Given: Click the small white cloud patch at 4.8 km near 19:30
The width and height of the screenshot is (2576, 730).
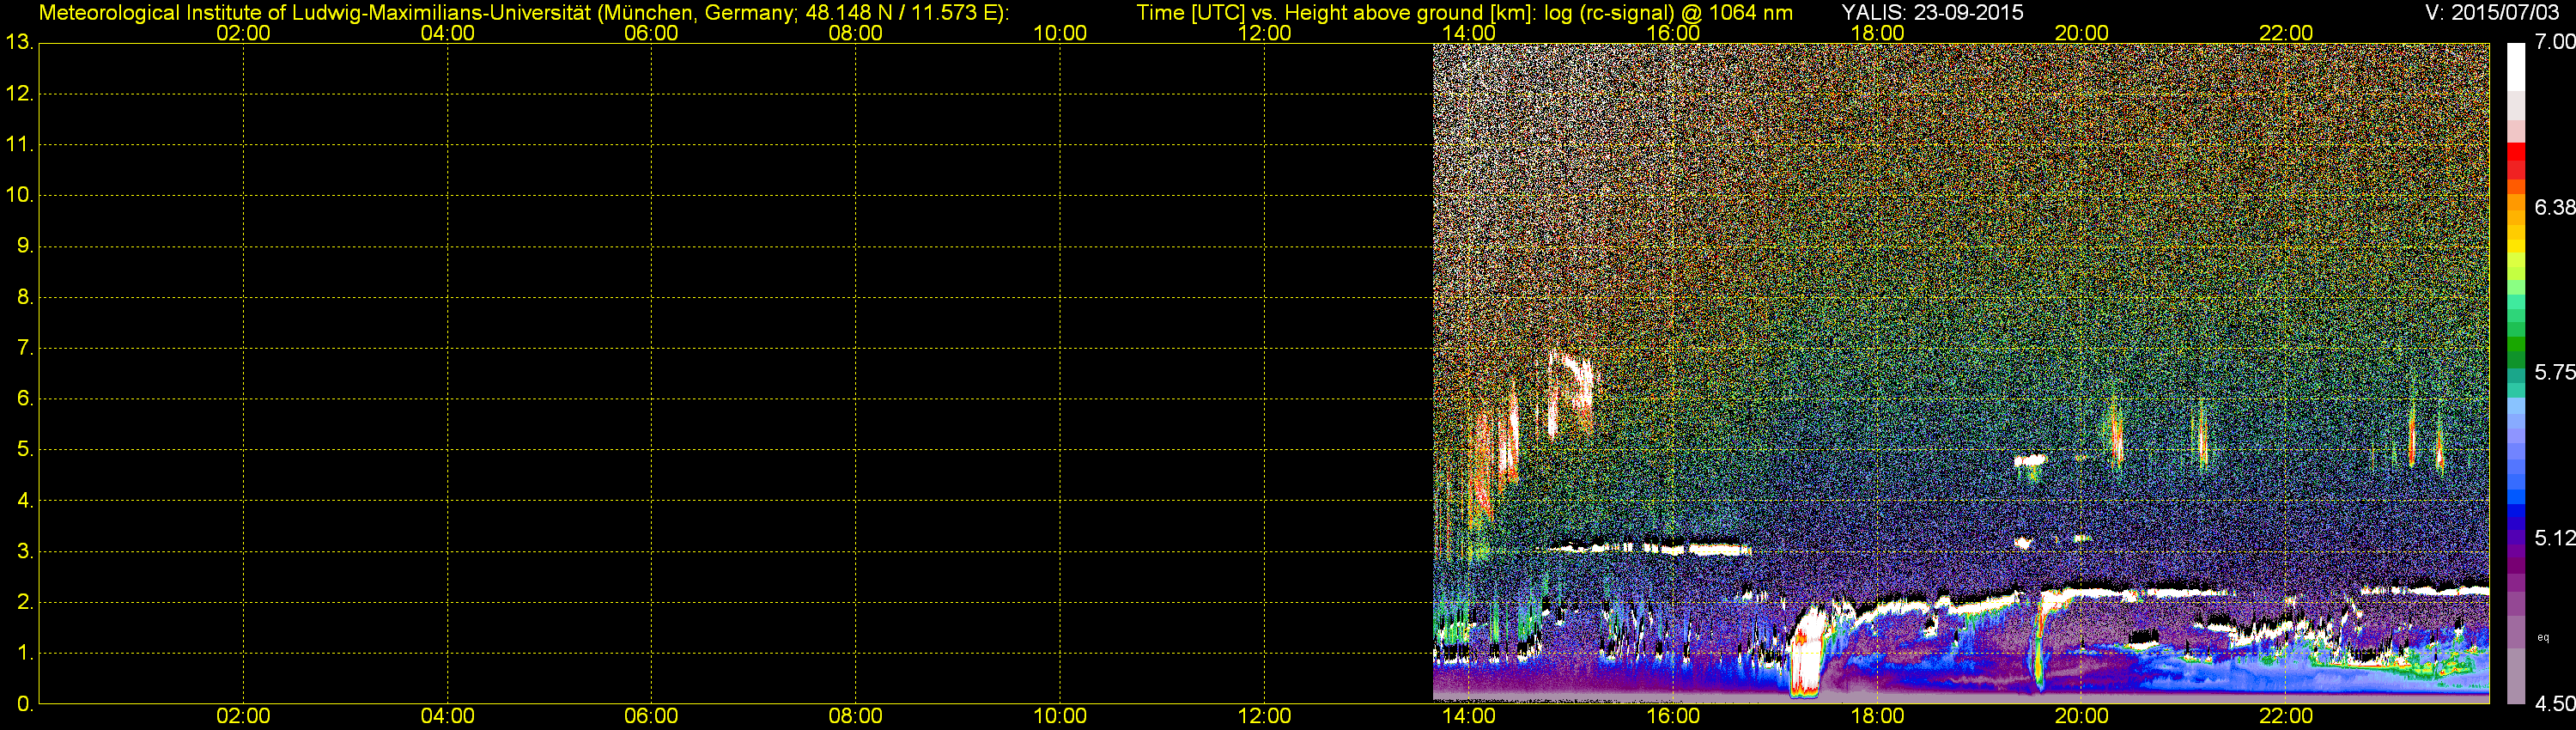Looking at the screenshot, I should (x=2030, y=461).
